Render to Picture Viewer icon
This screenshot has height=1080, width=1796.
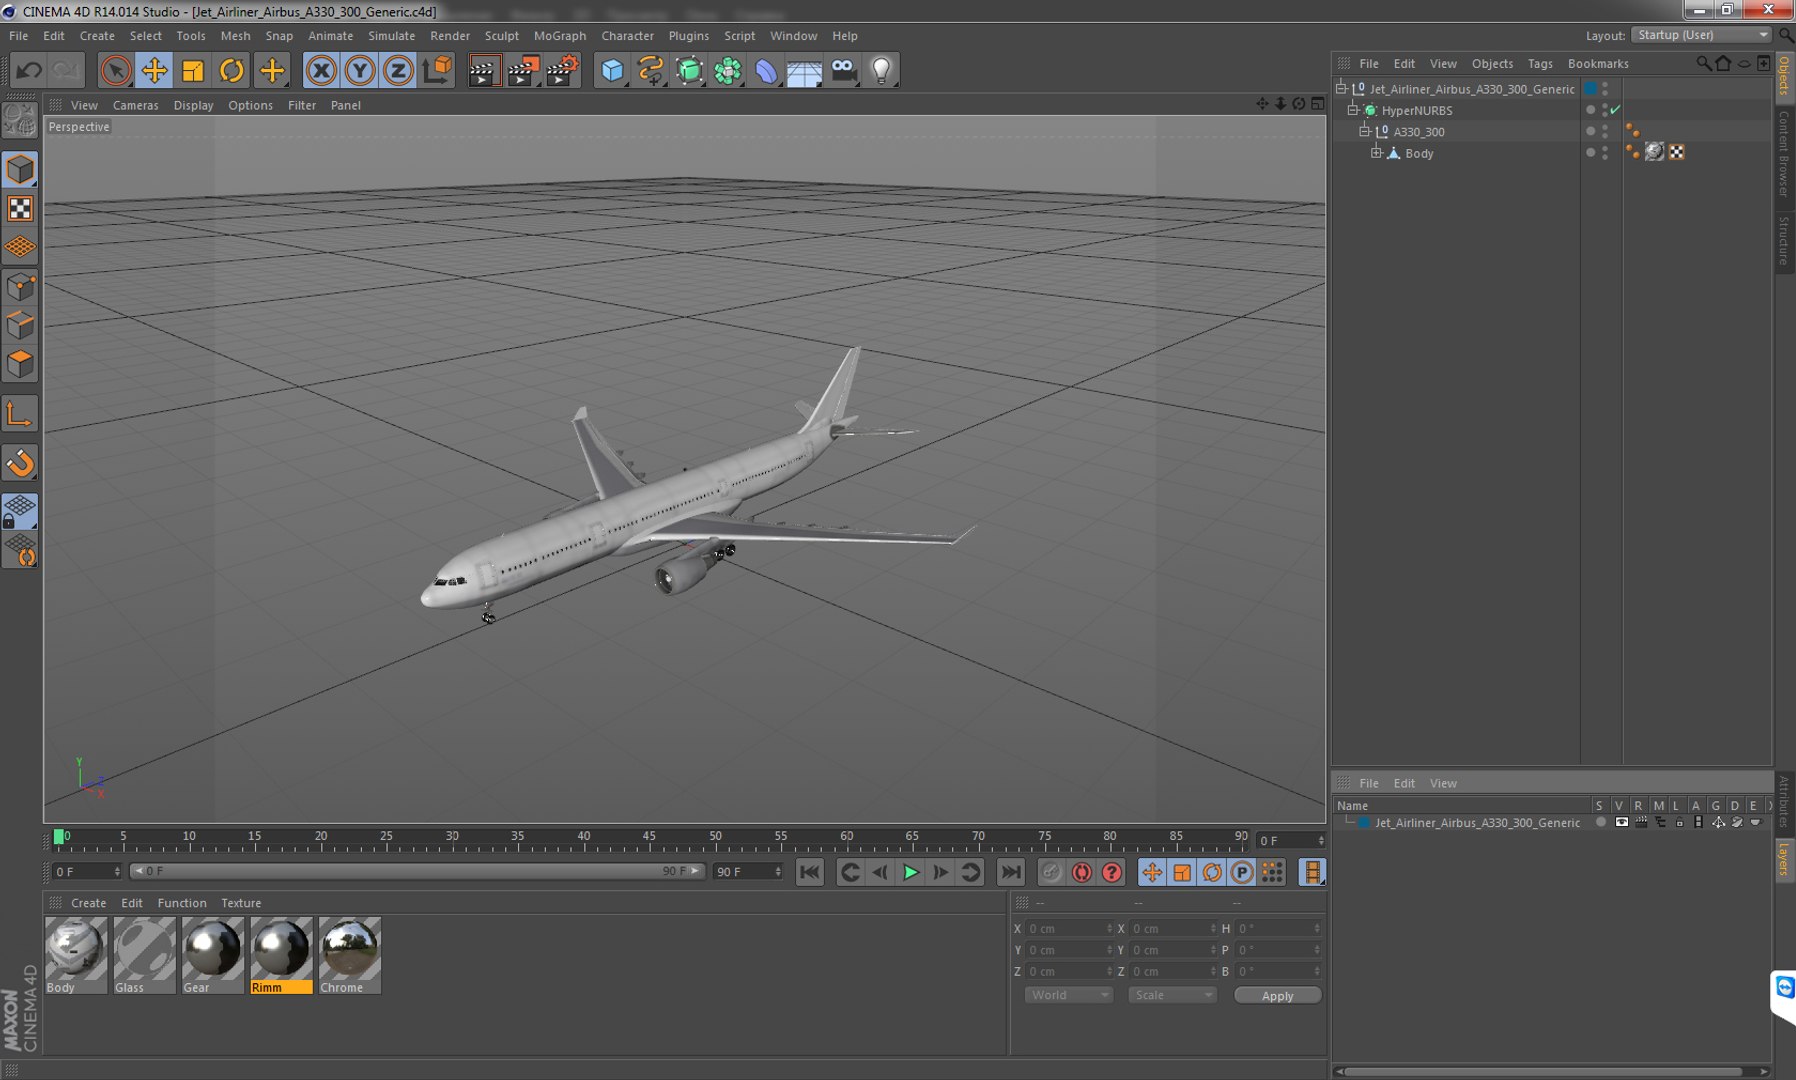(523, 70)
